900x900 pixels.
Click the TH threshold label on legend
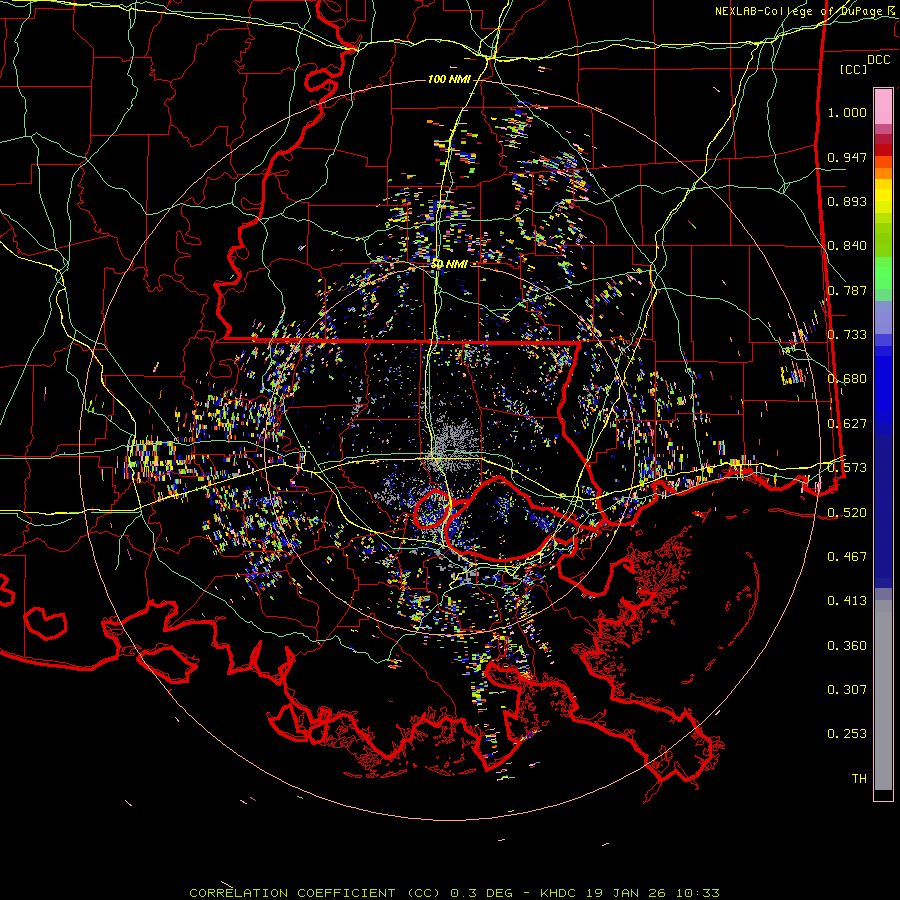[x=858, y=778]
